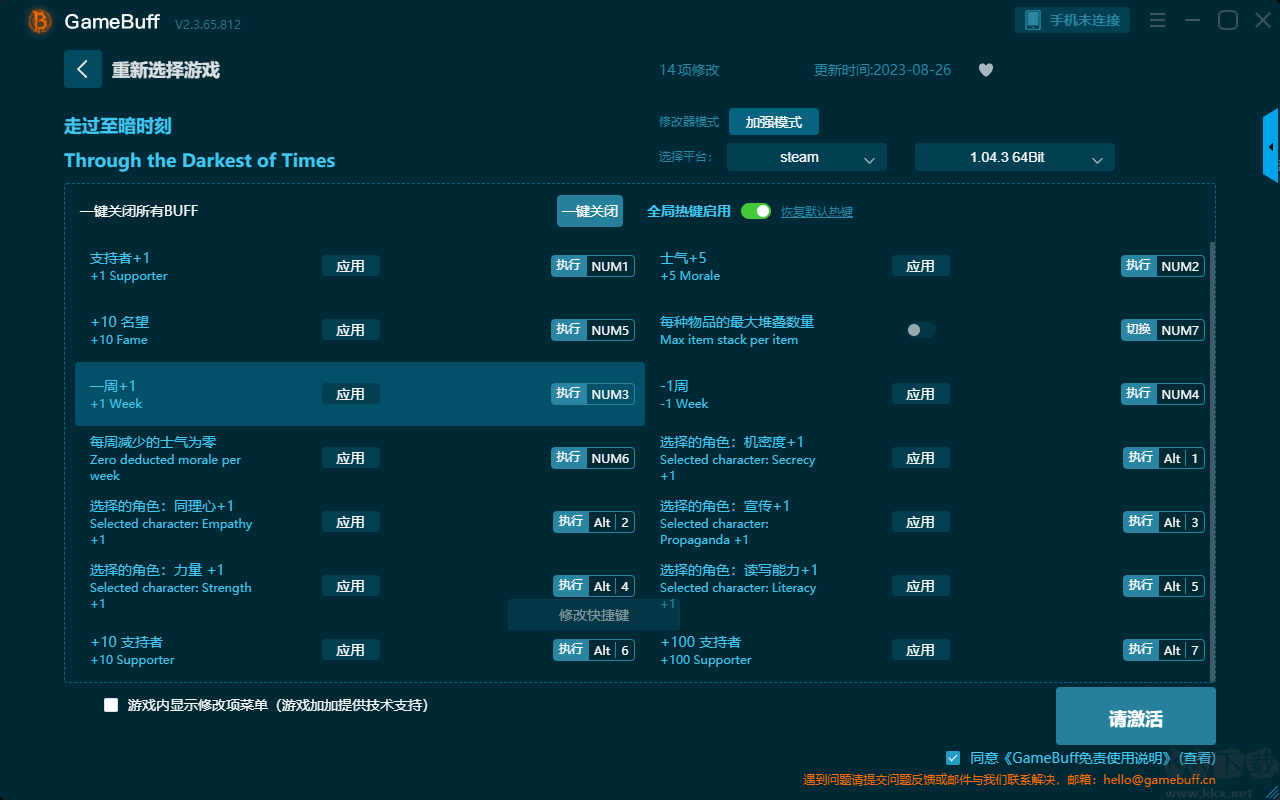Toggle Max item stack per item switch
Image resolution: width=1280 pixels, height=800 pixels.
(921, 330)
